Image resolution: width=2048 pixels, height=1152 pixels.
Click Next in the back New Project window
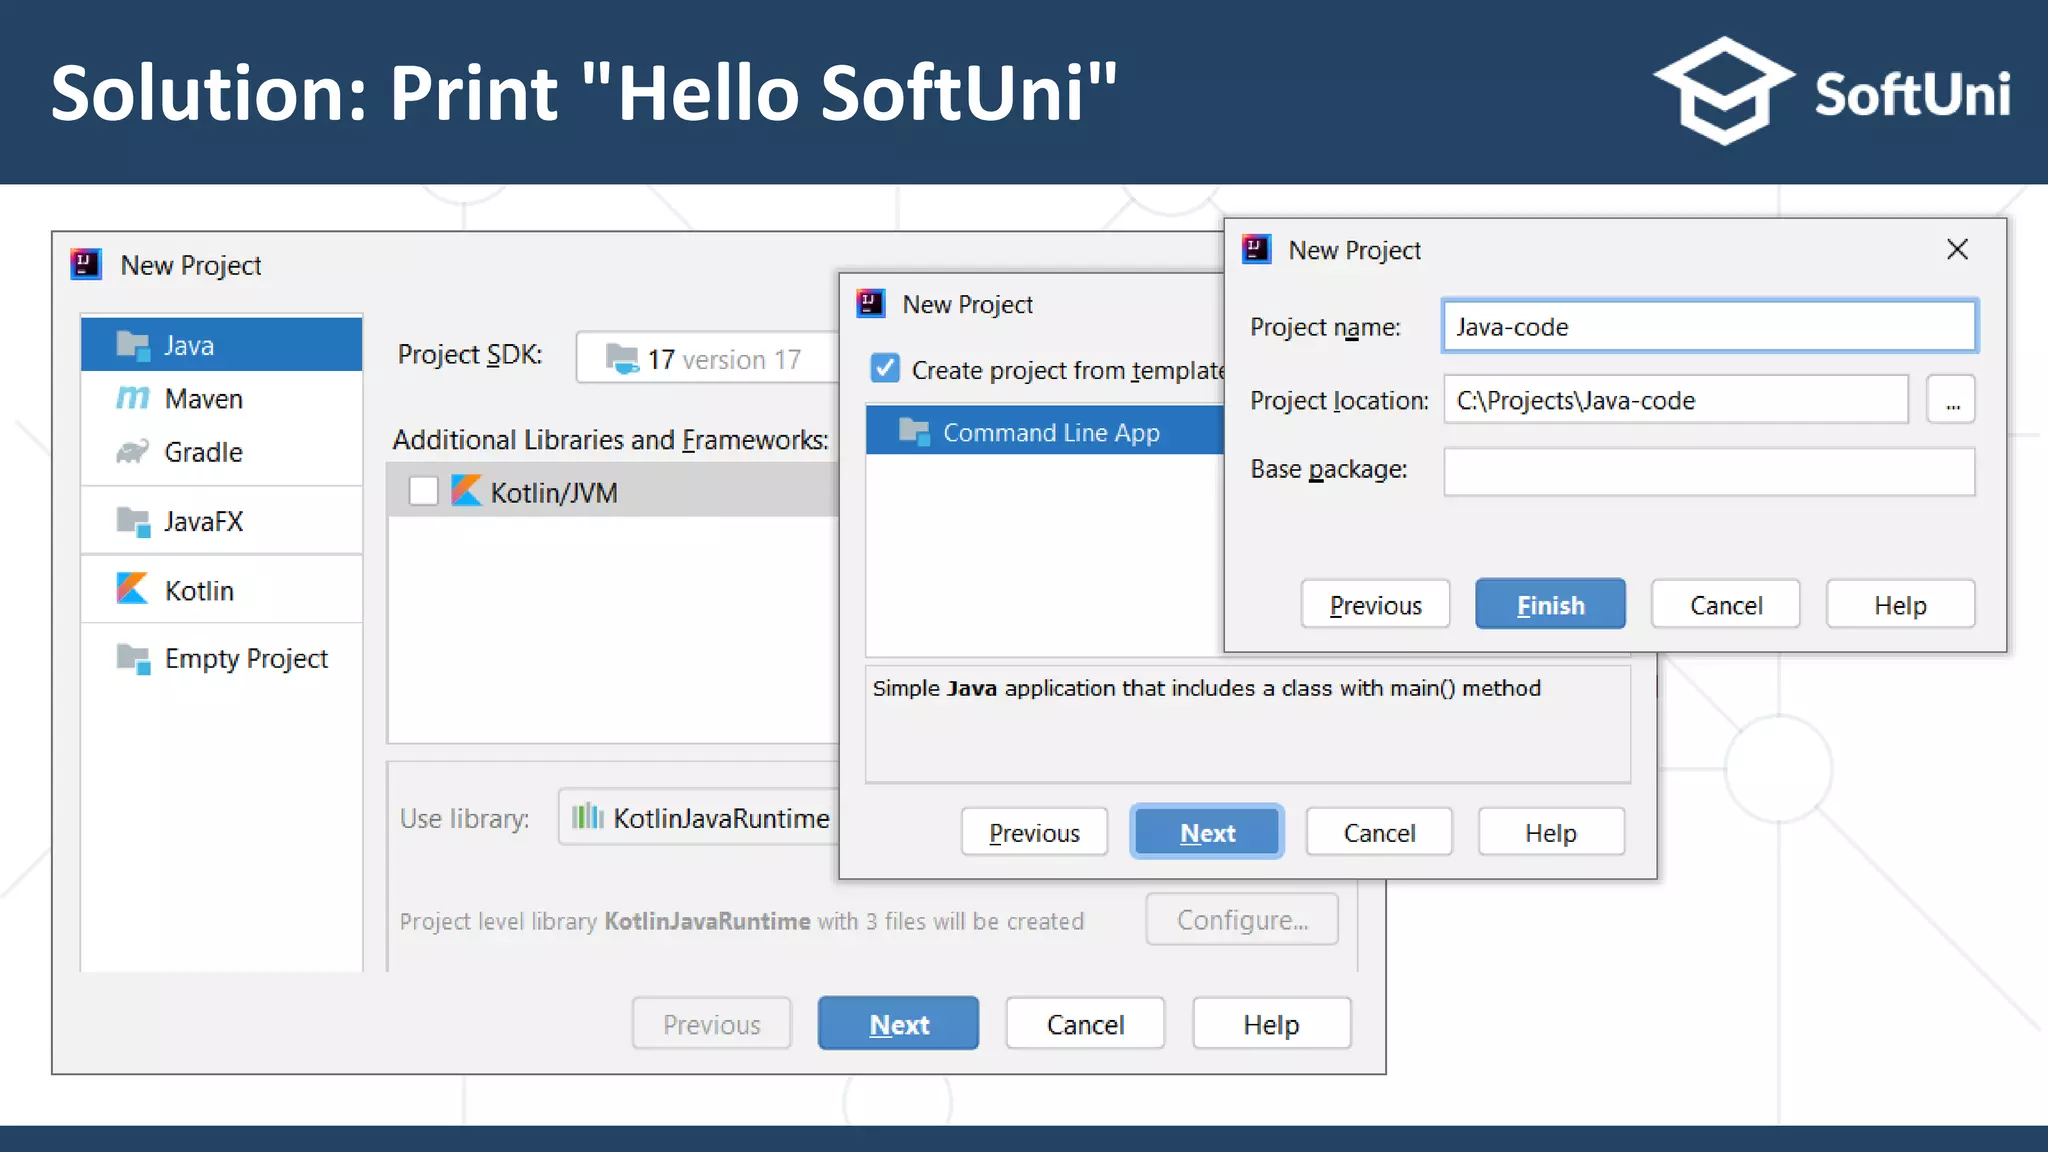[x=898, y=1023]
